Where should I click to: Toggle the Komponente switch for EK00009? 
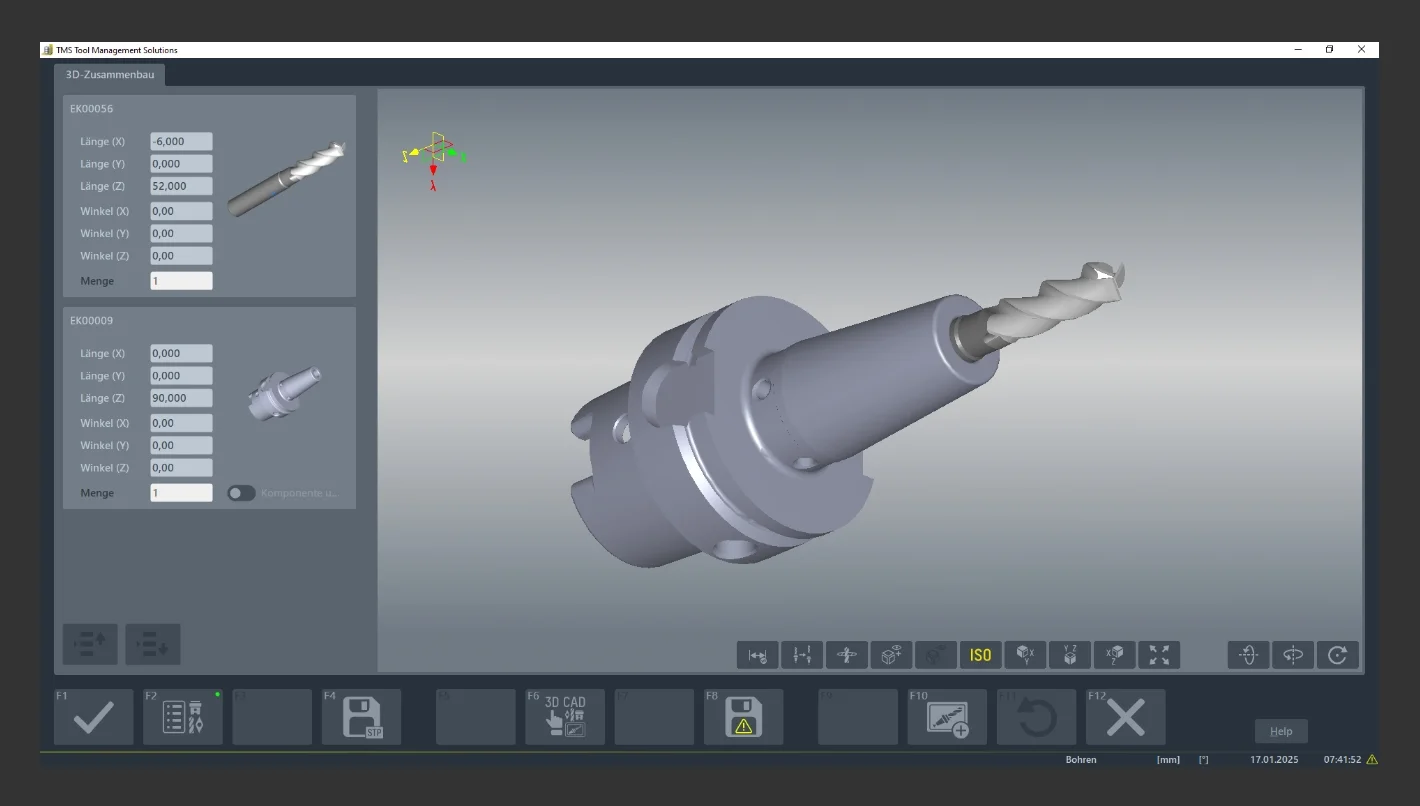click(241, 493)
